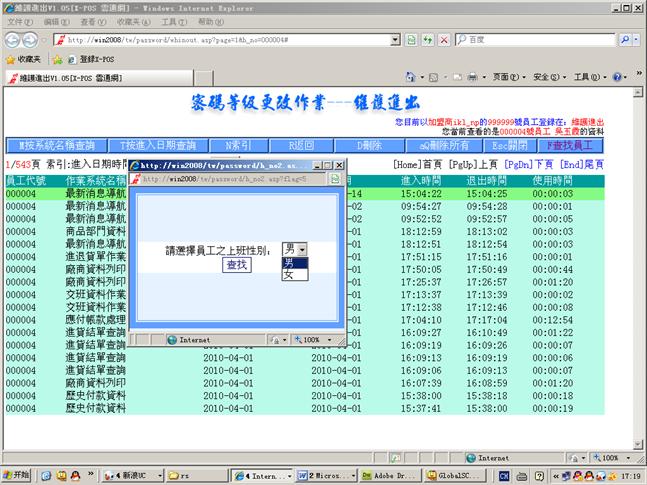
Task: Click the favorites star icon
Action: [9, 59]
